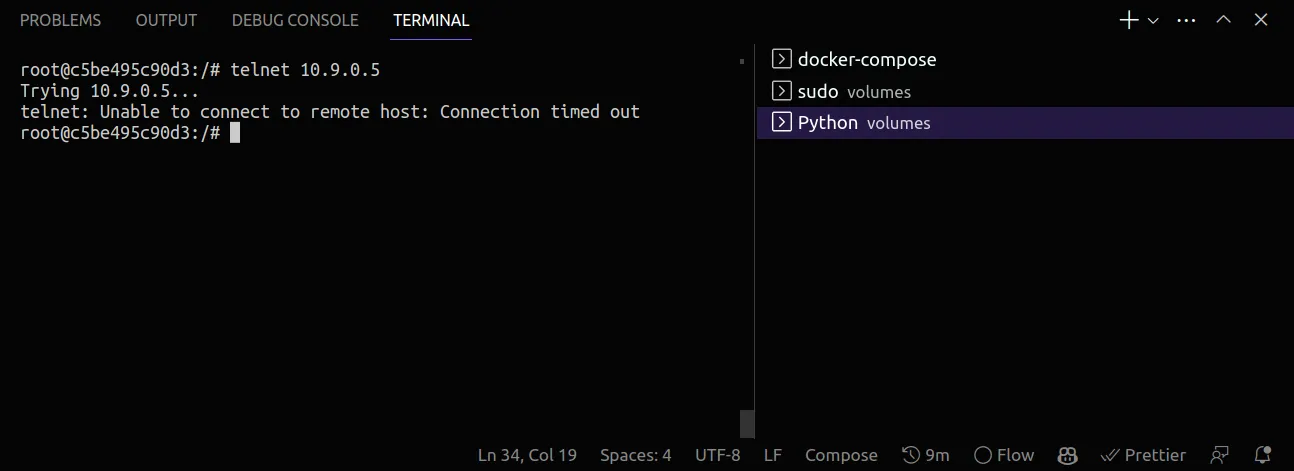This screenshot has height=471, width=1294.
Task: Open the terminal panel more actions menu
Action: tap(1186, 20)
